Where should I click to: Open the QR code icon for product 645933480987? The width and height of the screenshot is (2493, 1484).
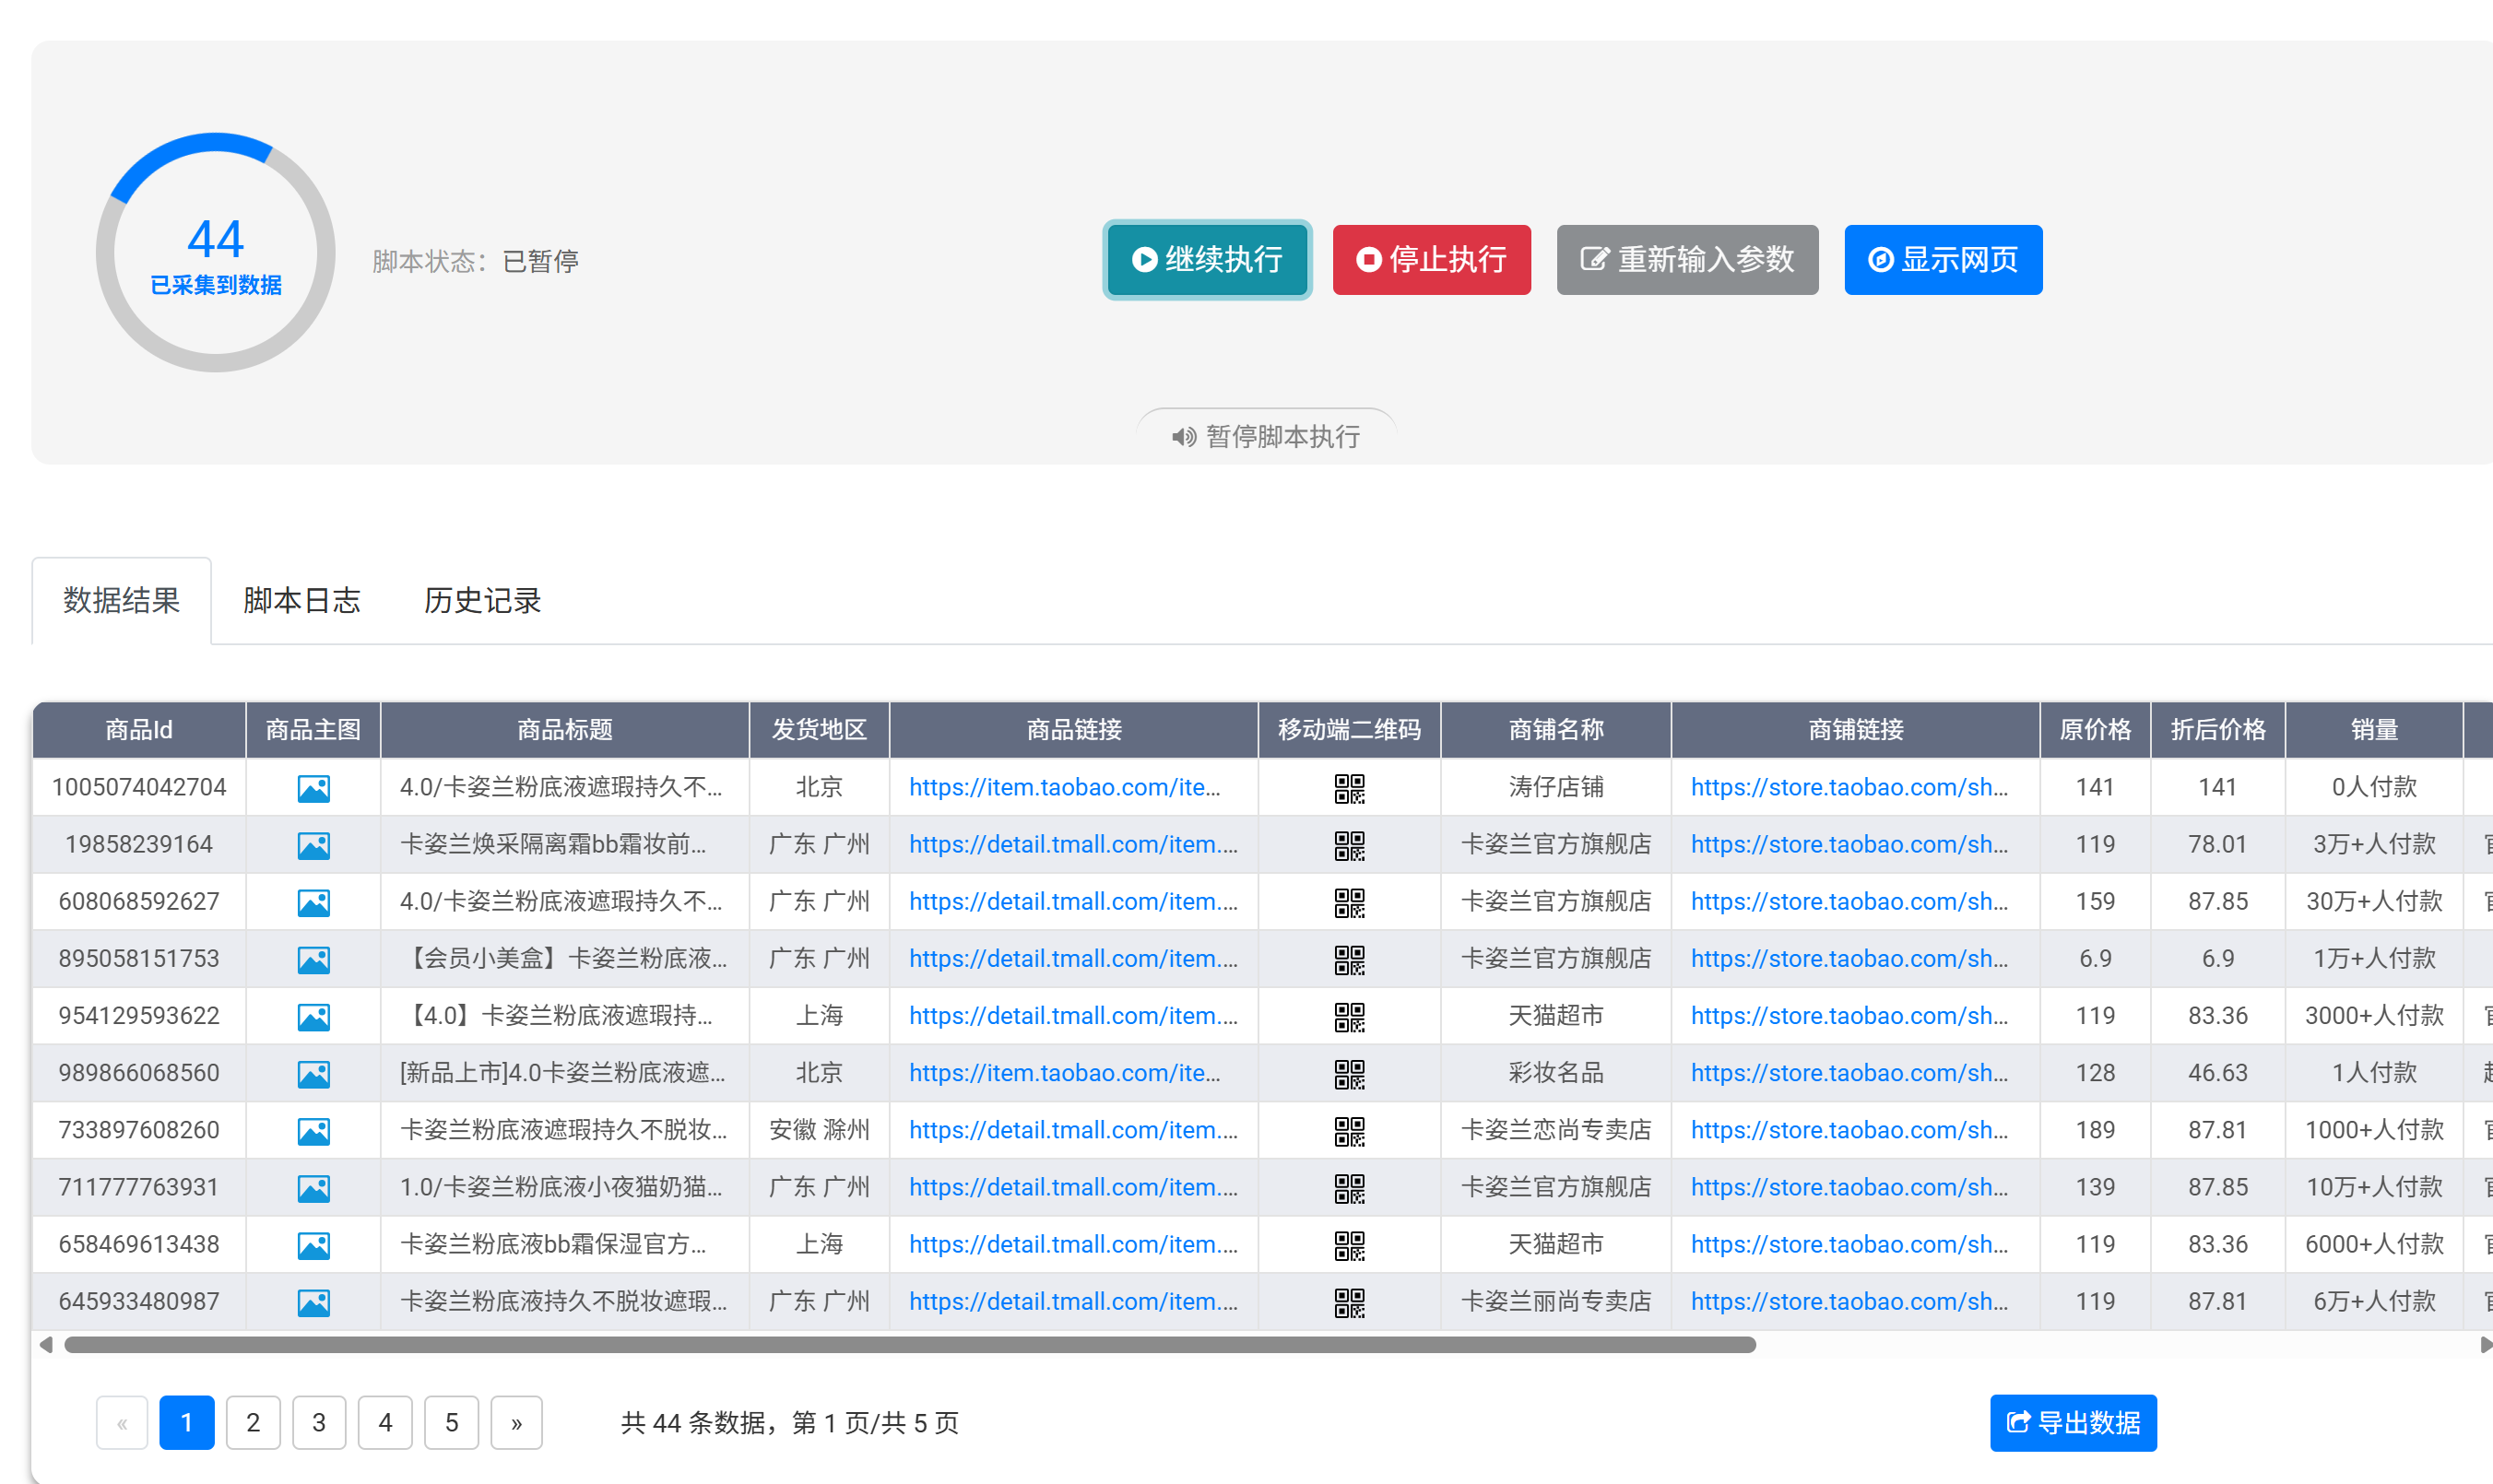[x=1348, y=1301]
